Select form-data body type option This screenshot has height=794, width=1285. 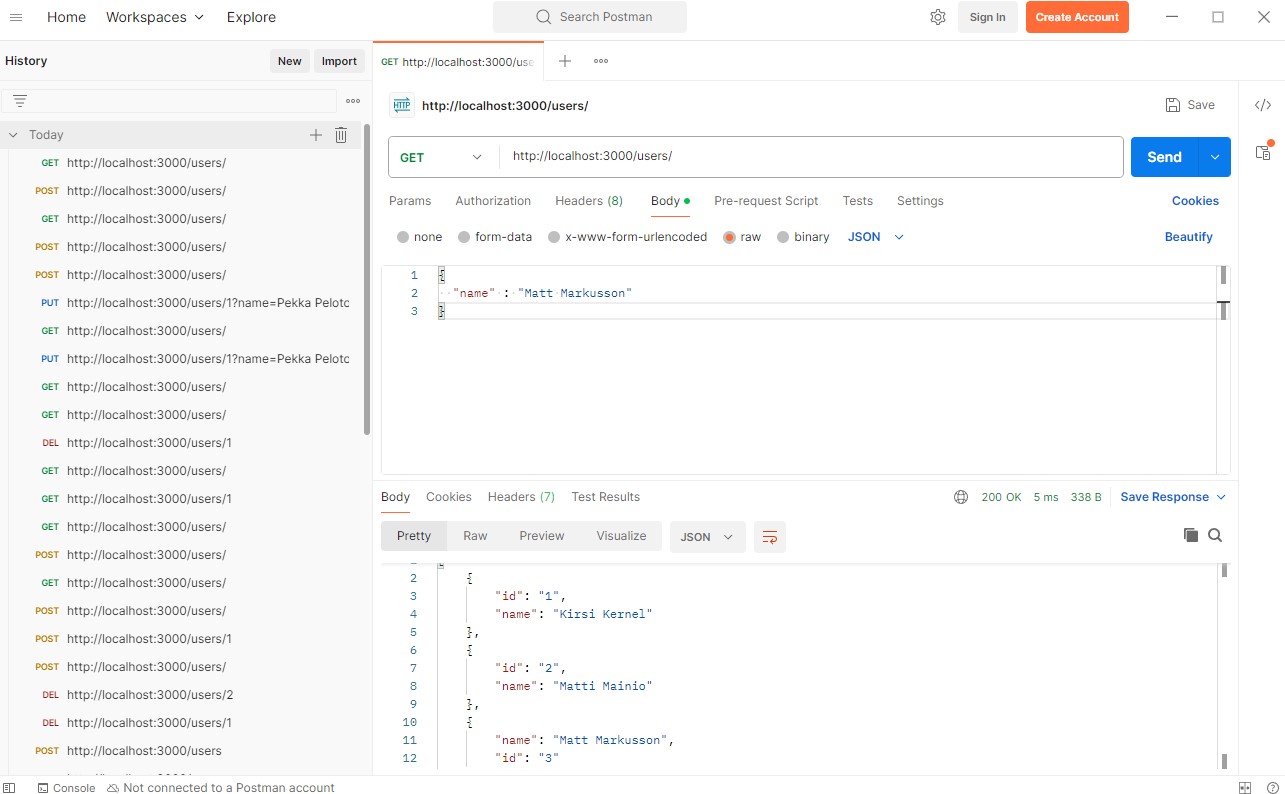point(464,237)
